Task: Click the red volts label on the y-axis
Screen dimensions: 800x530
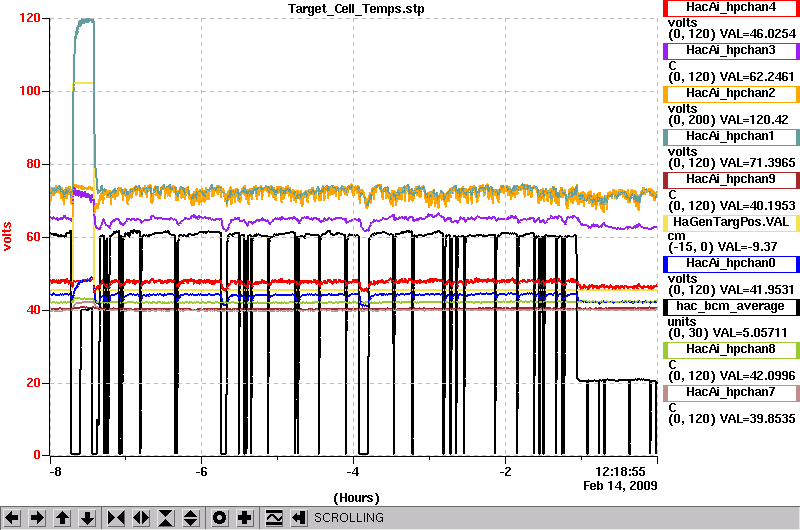Action: point(7,236)
